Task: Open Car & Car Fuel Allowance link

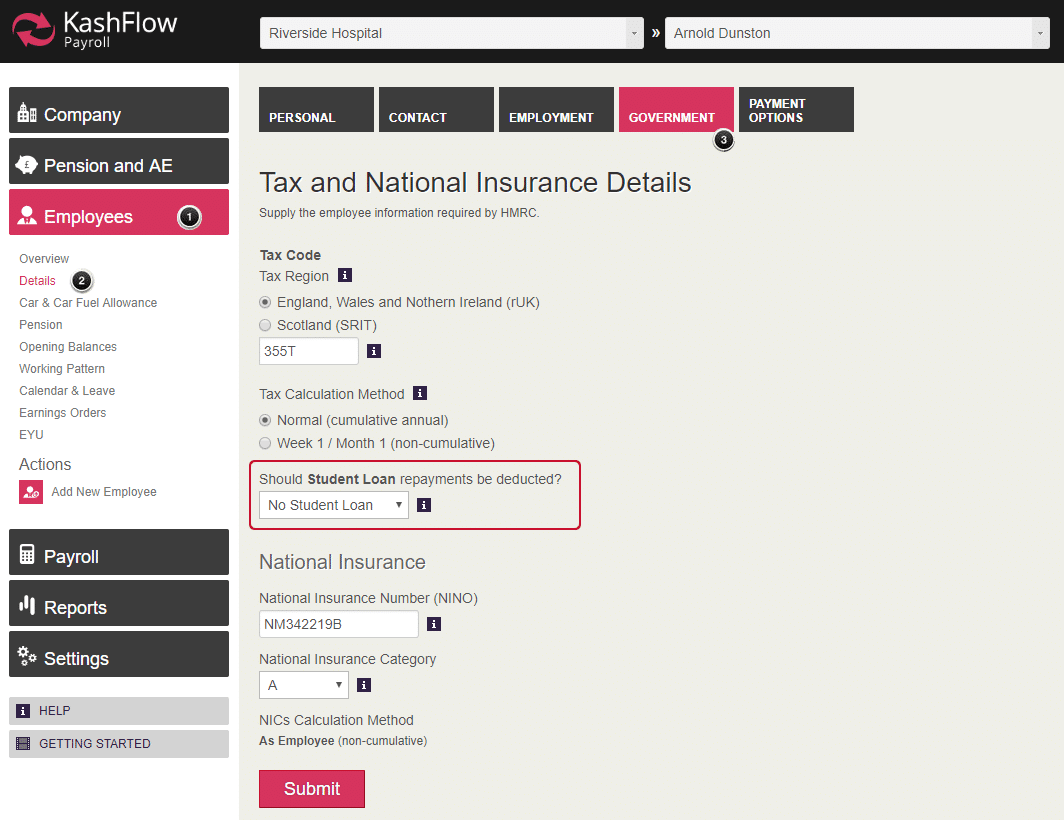Action: (x=88, y=303)
